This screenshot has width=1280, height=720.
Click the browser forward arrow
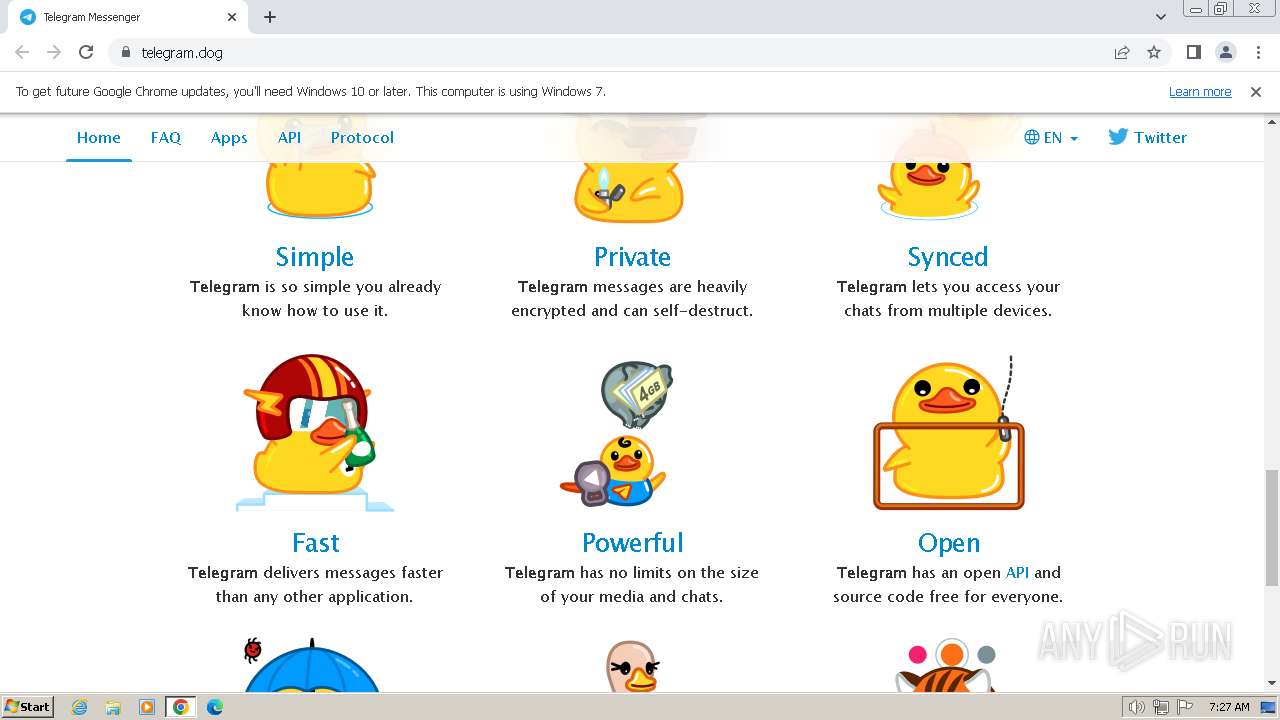pyautogui.click(x=54, y=52)
